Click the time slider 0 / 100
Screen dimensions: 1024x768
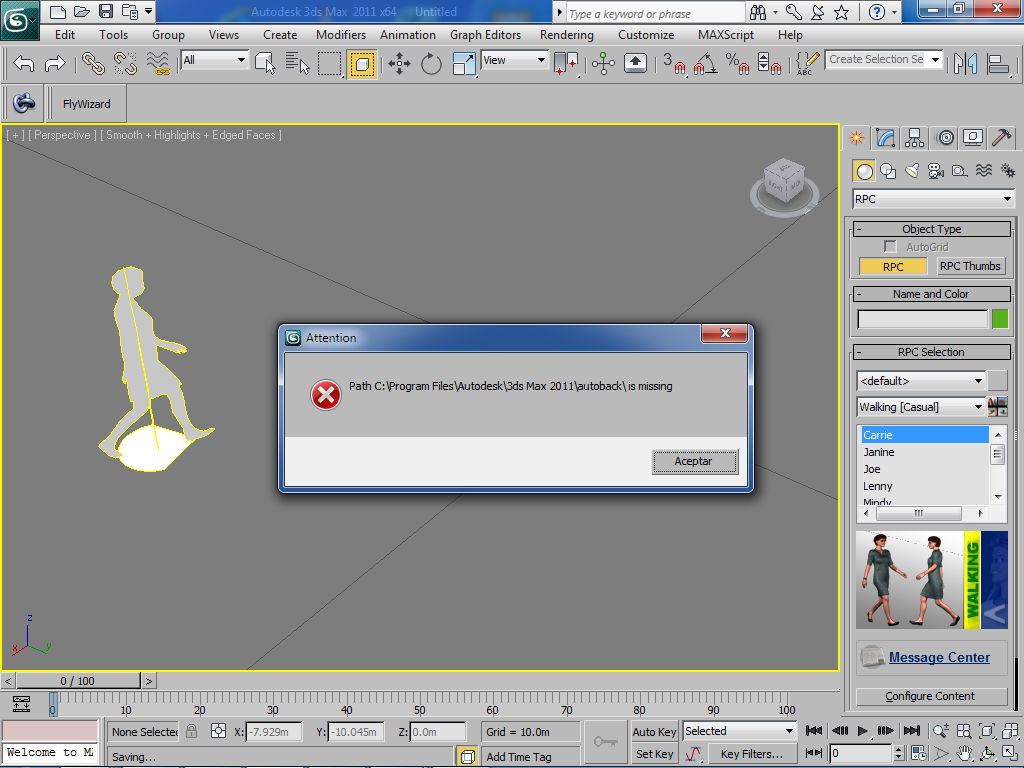pos(78,680)
